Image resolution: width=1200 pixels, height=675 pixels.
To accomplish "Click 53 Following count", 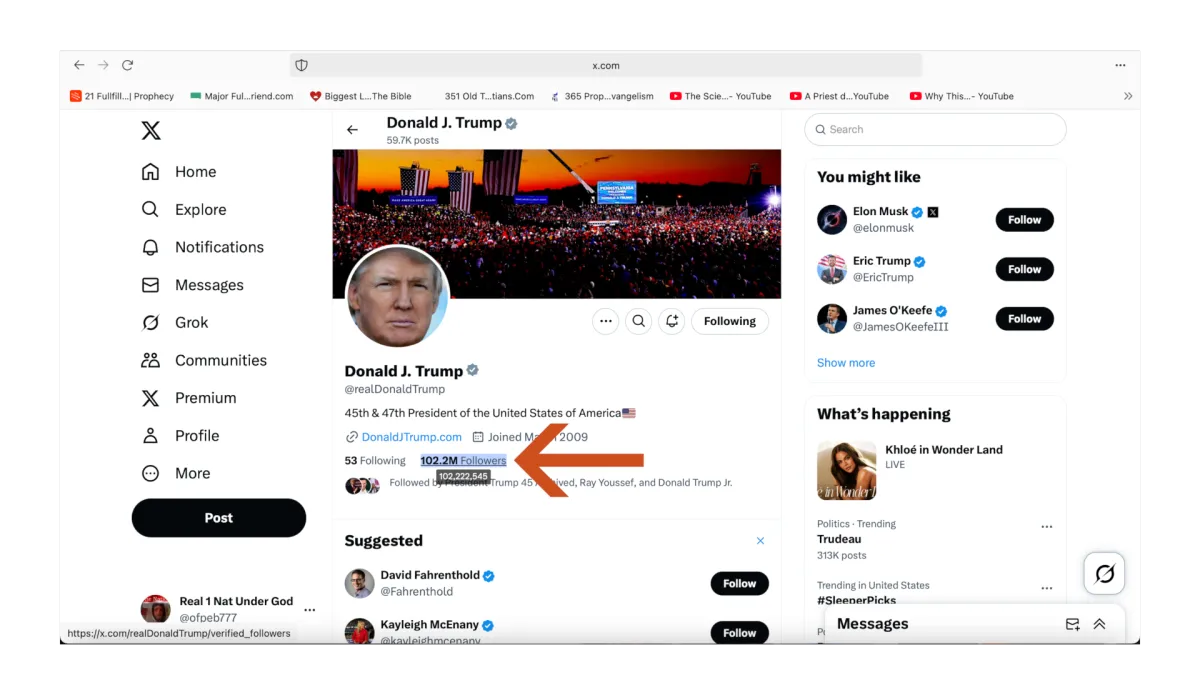I will coord(375,461).
